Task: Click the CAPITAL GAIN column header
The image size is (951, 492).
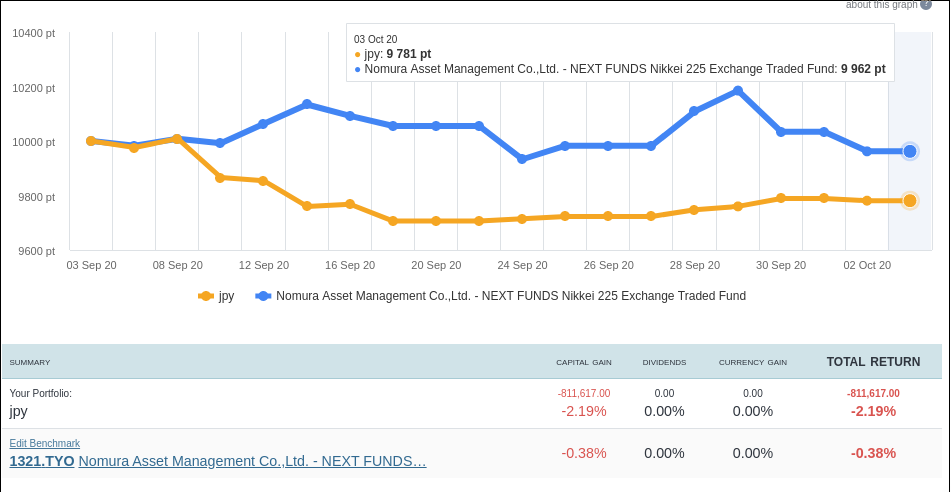Action: [584, 362]
